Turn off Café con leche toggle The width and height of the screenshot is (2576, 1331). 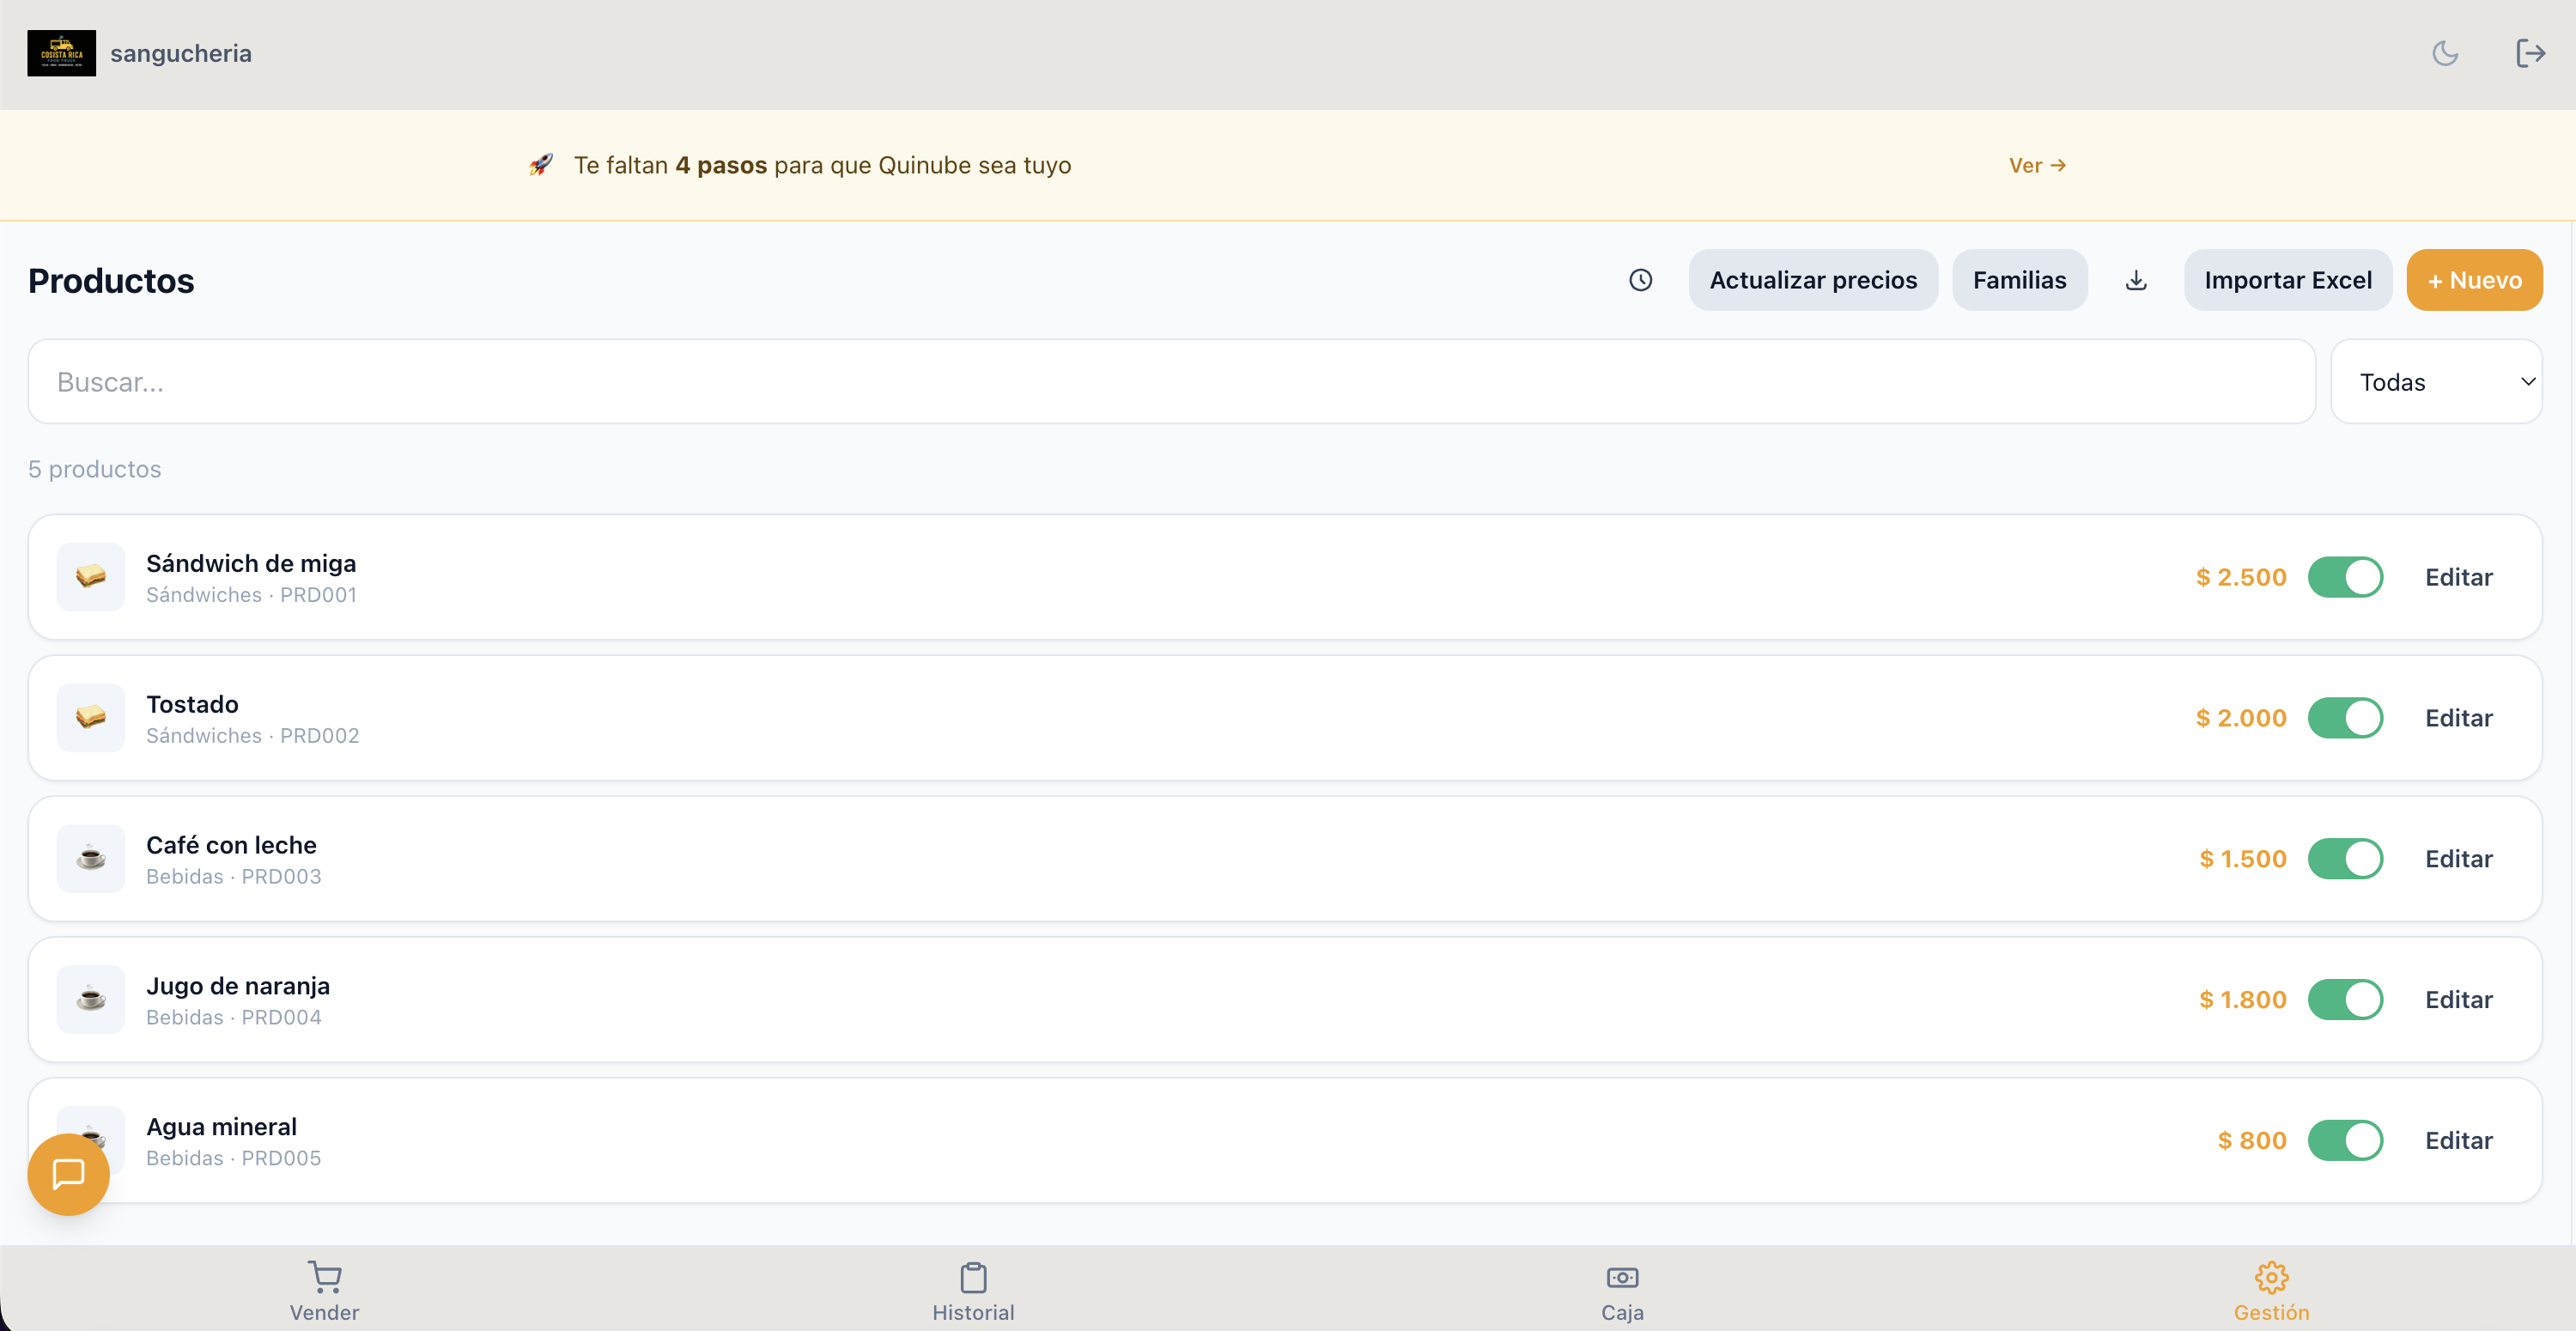(x=2345, y=859)
